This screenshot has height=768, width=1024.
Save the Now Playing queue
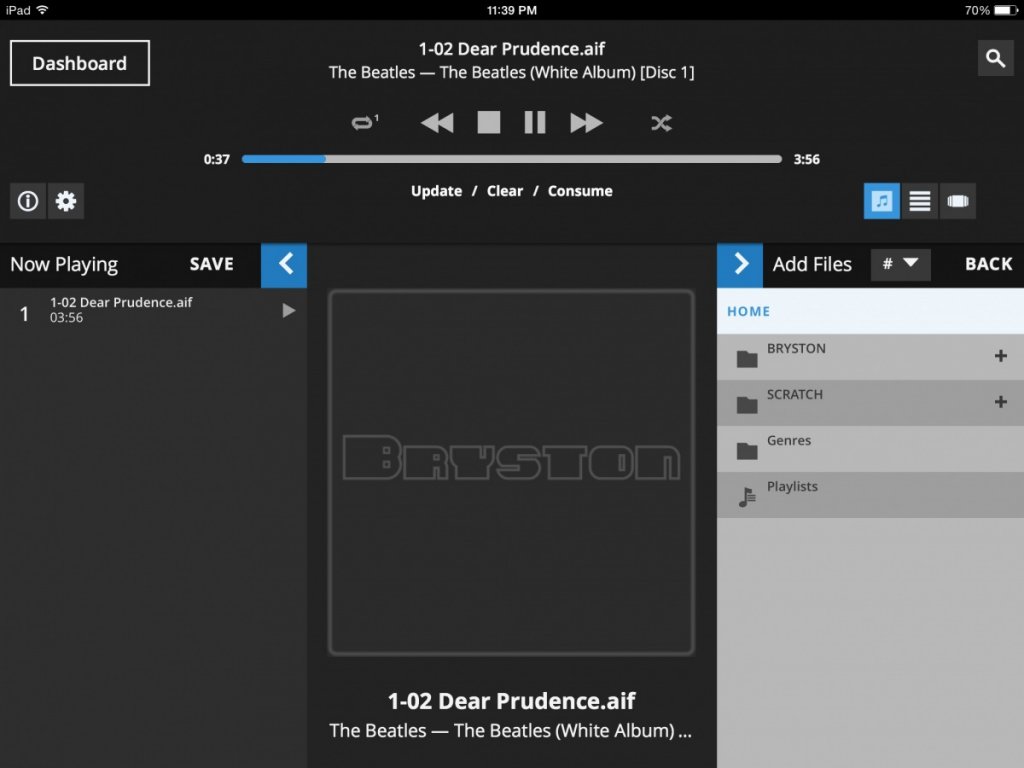212,264
